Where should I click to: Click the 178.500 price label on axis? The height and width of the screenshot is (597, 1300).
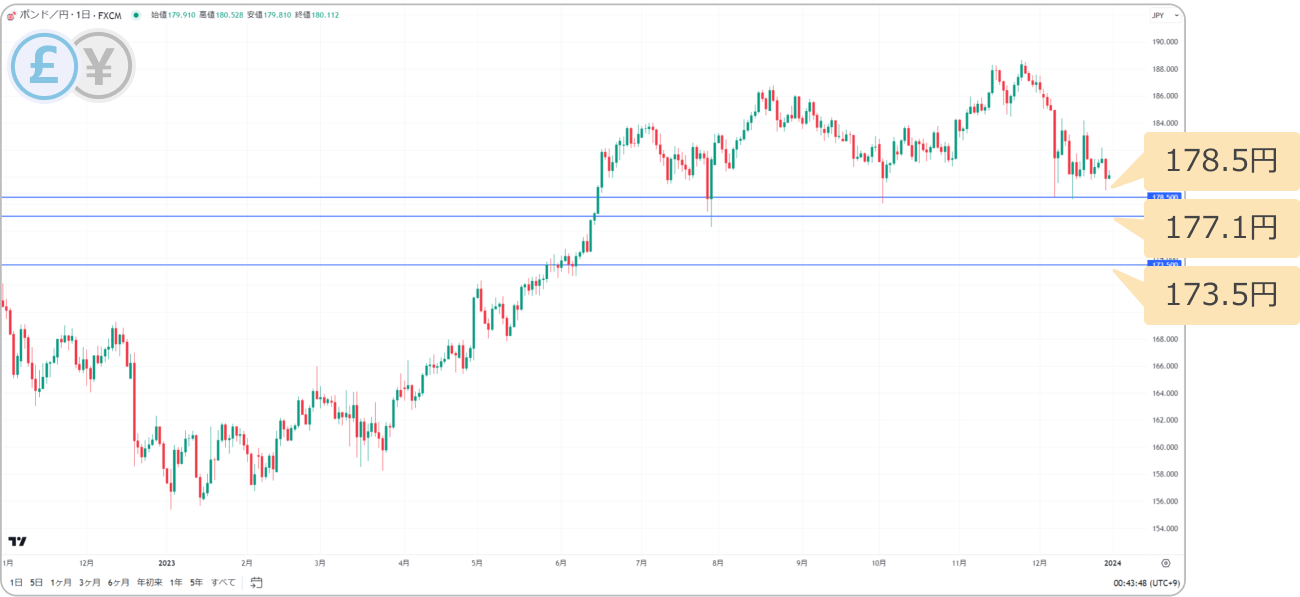click(1165, 197)
